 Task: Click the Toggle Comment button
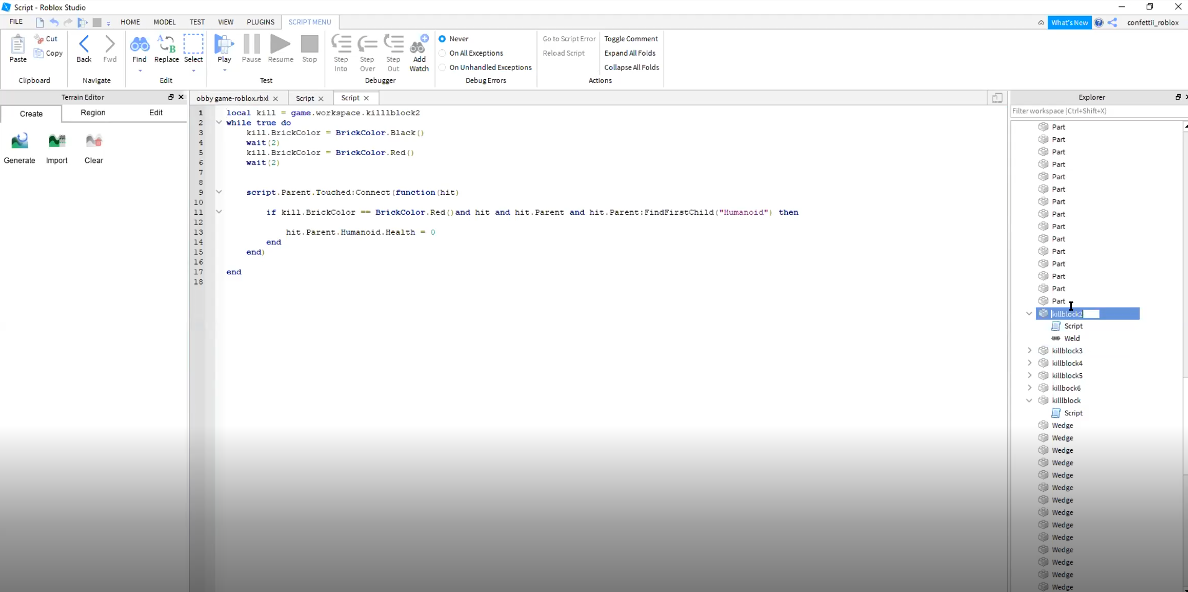coord(631,39)
